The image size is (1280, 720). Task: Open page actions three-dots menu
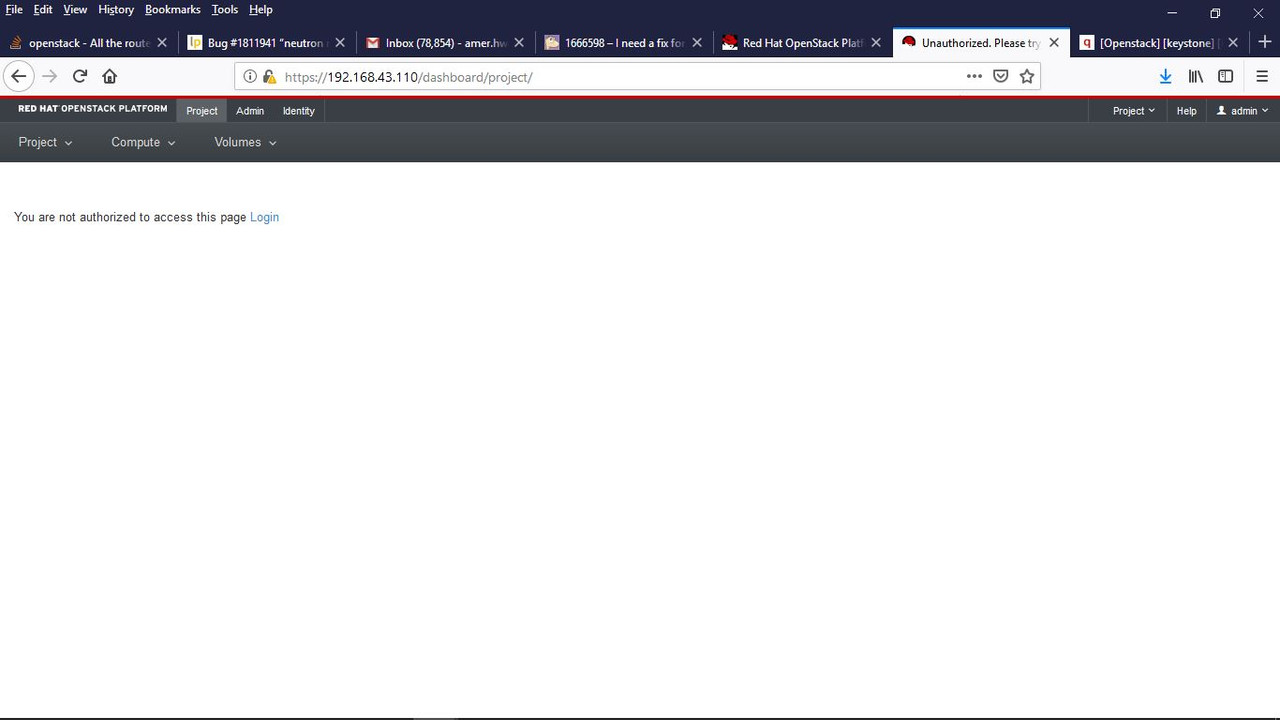coord(974,76)
